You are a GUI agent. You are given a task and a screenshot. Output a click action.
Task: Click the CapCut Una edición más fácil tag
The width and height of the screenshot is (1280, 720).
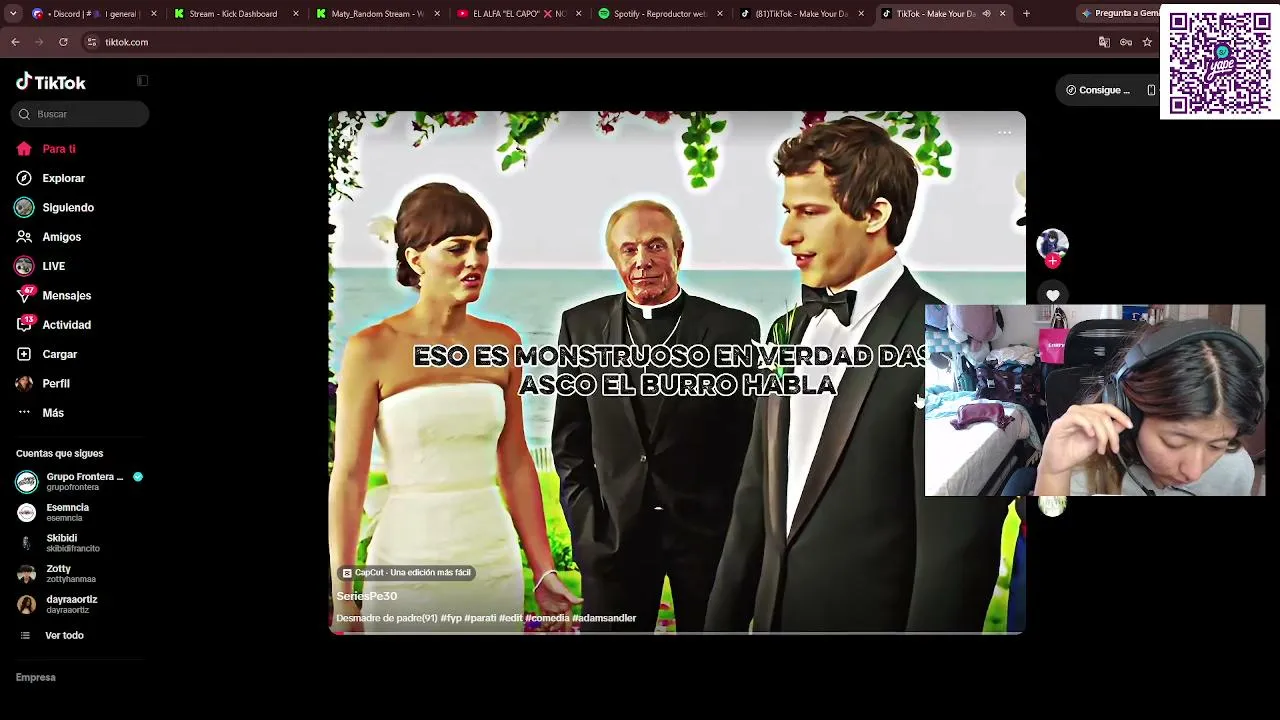click(406, 573)
